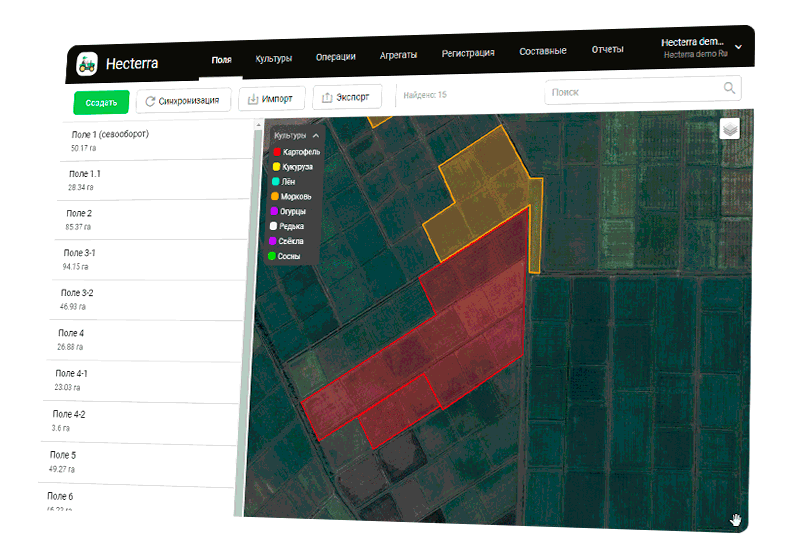792x560 pixels.
Task: Go to the Отчеты tab
Action: [x=608, y=49]
